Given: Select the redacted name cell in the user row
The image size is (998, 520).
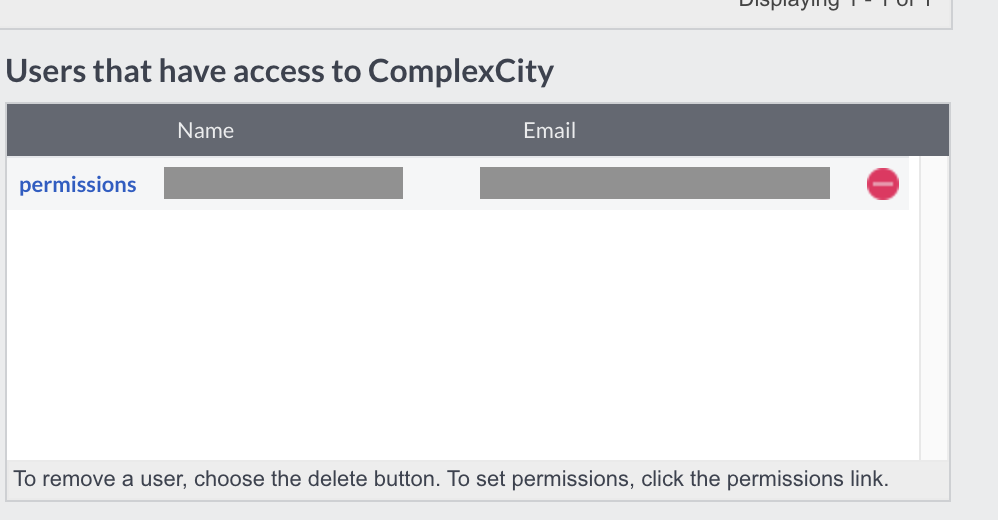Looking at the screenshot, I should [x=283, y=184].
